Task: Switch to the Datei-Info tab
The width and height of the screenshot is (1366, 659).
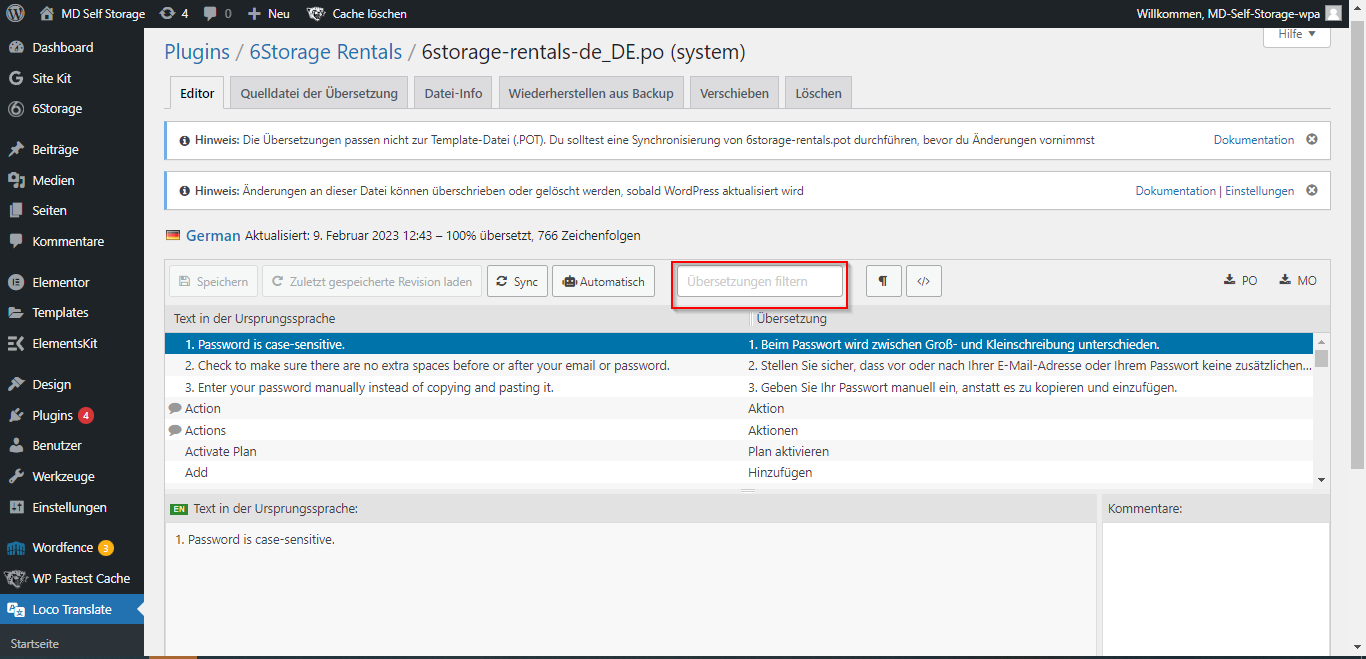Action: coord(453,93)
